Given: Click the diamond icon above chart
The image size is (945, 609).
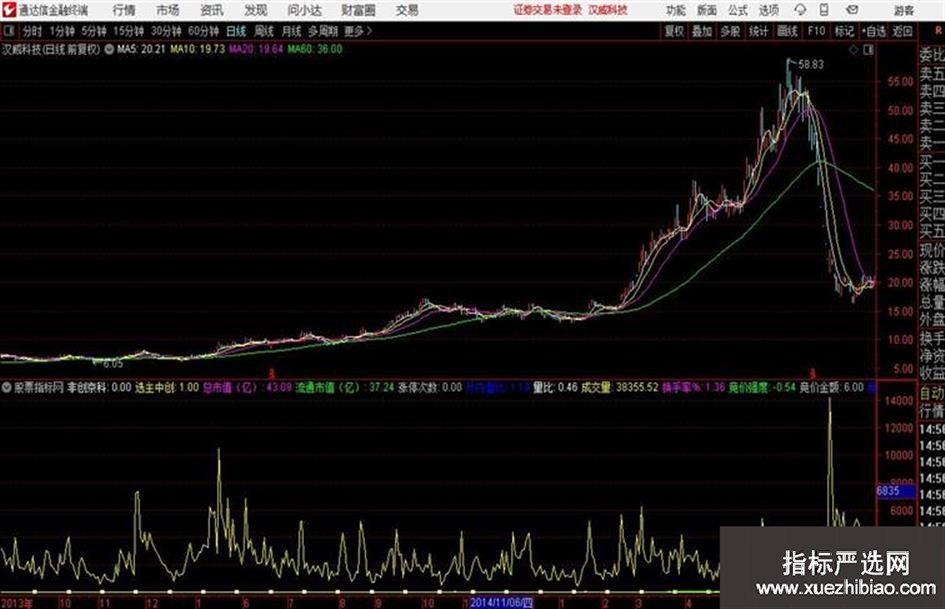Looking at the screenshot, I should tap(853, 50).
